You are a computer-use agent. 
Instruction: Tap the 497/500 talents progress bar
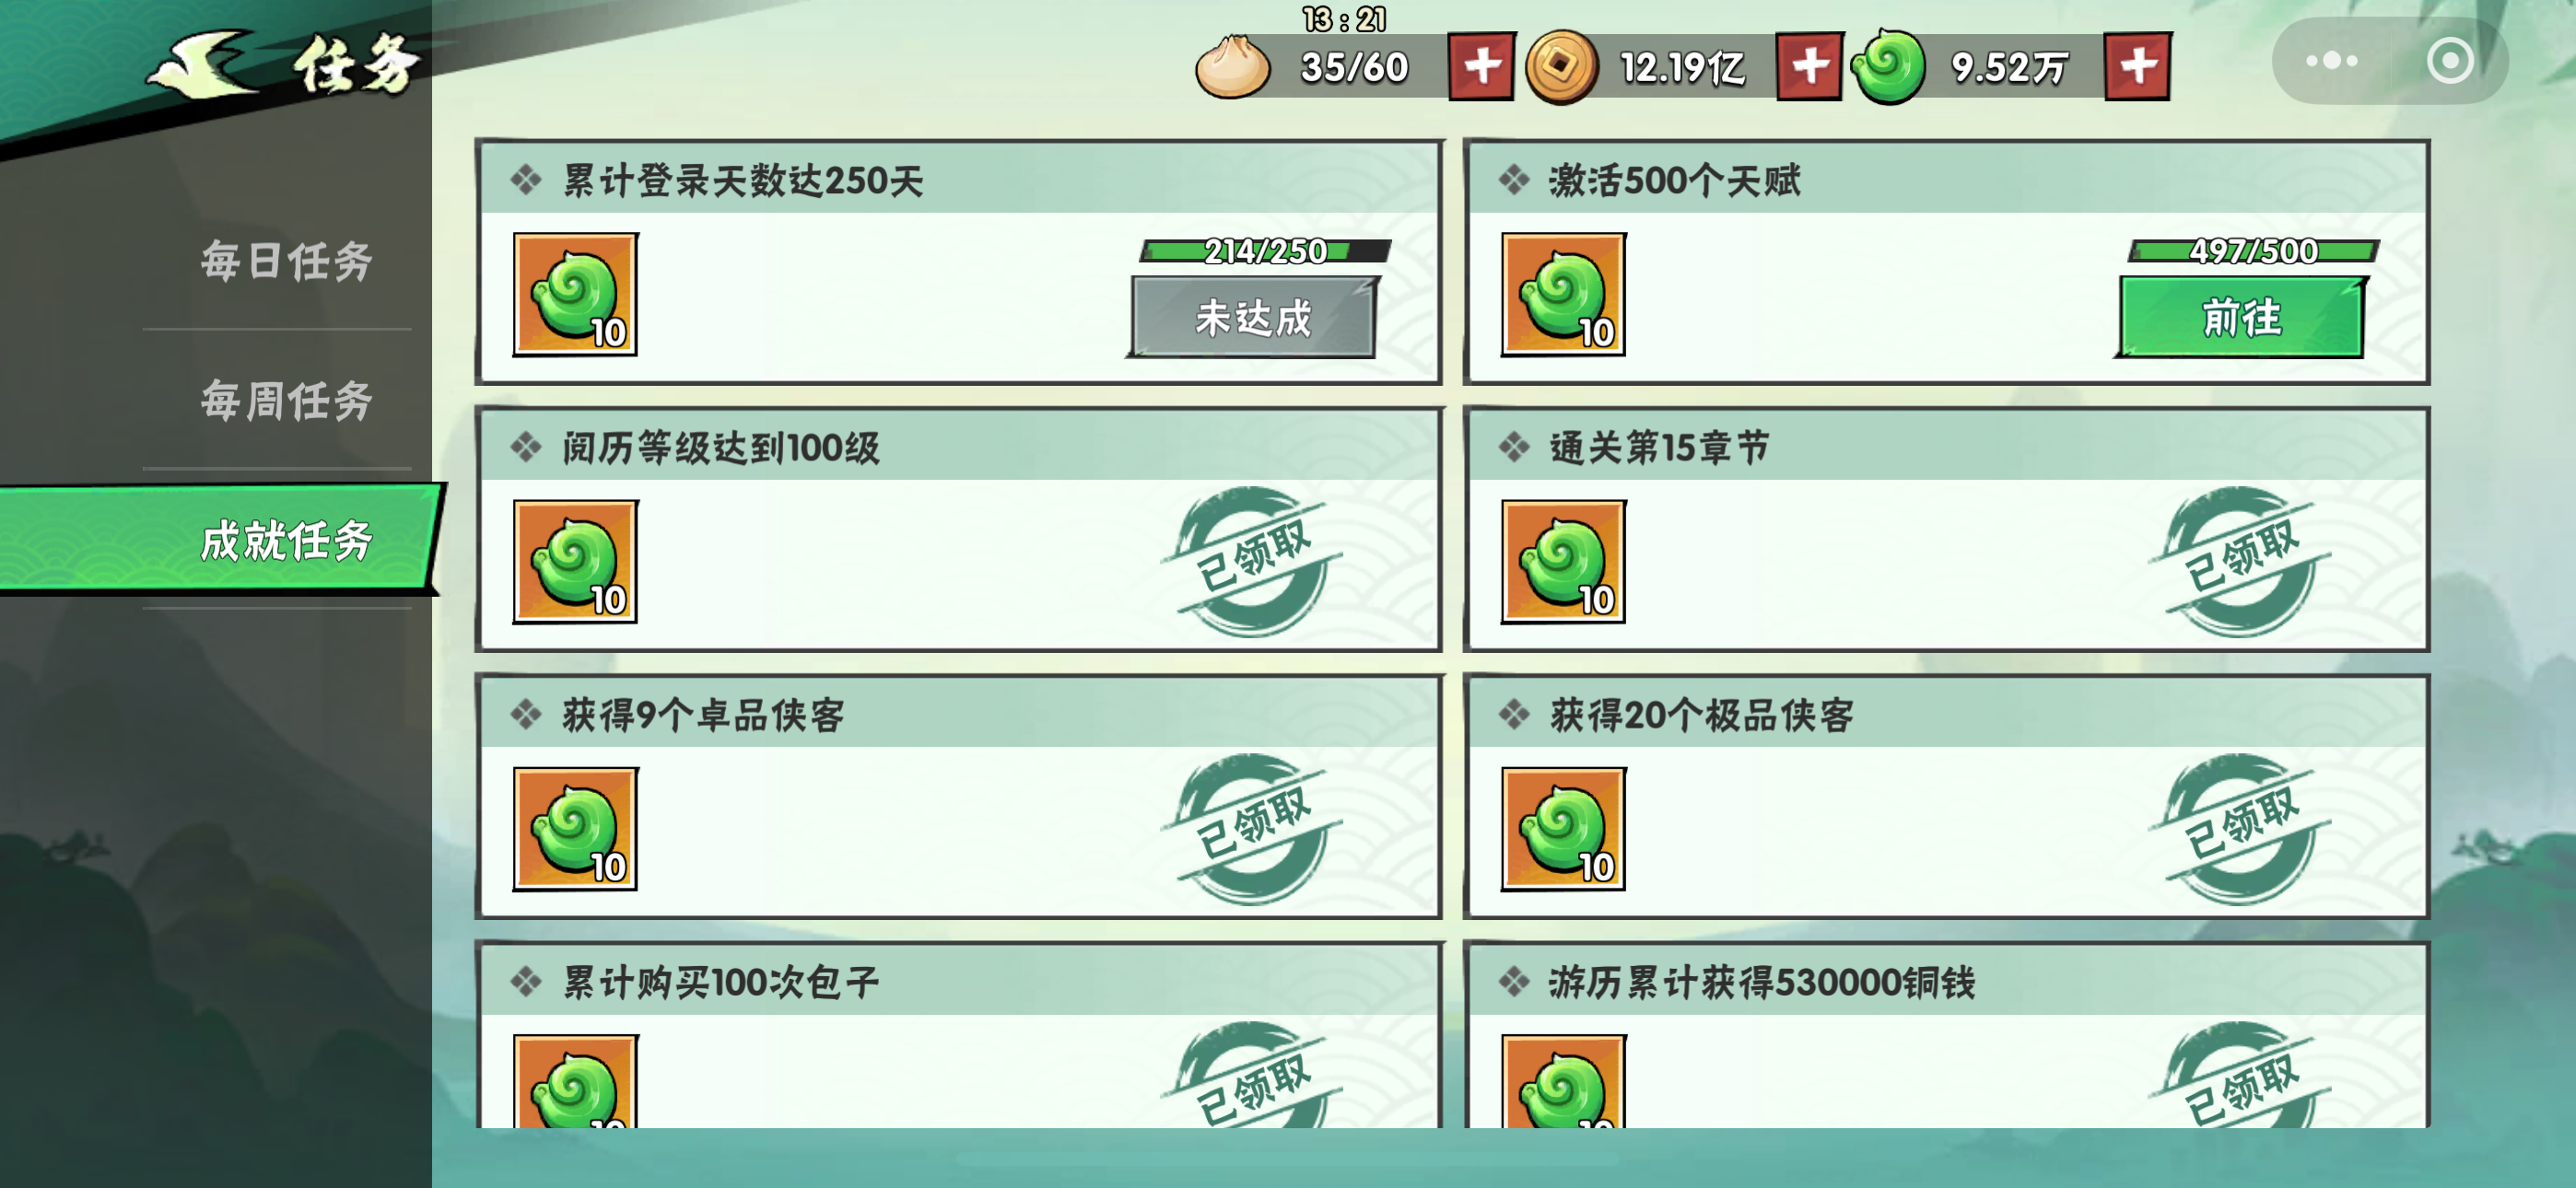click(x=2253, y=251)
